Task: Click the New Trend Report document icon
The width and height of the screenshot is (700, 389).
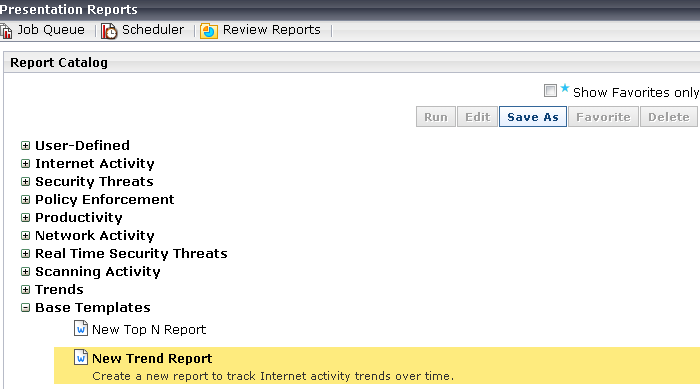Action: pos(81,357)
